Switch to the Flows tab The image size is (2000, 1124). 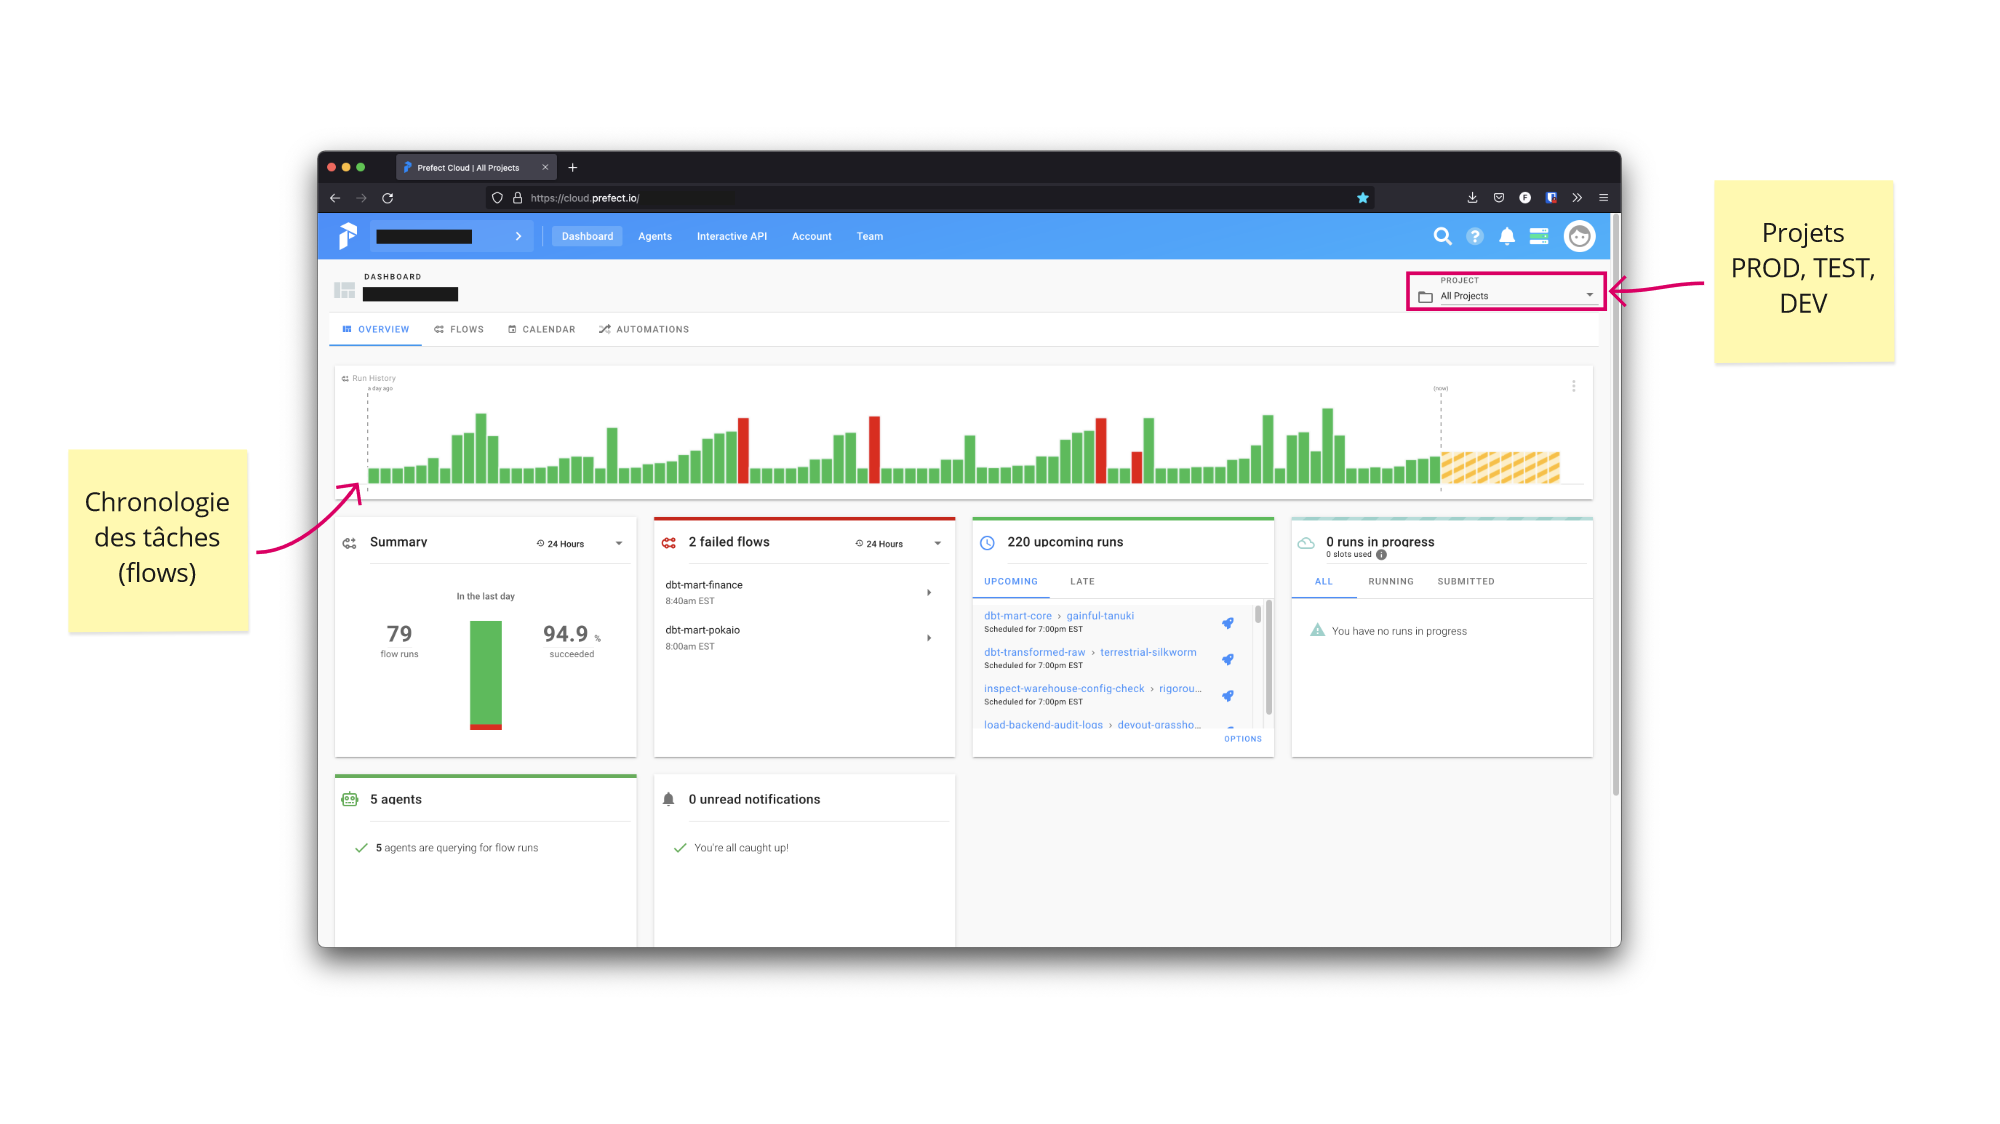tap(459, 329)
